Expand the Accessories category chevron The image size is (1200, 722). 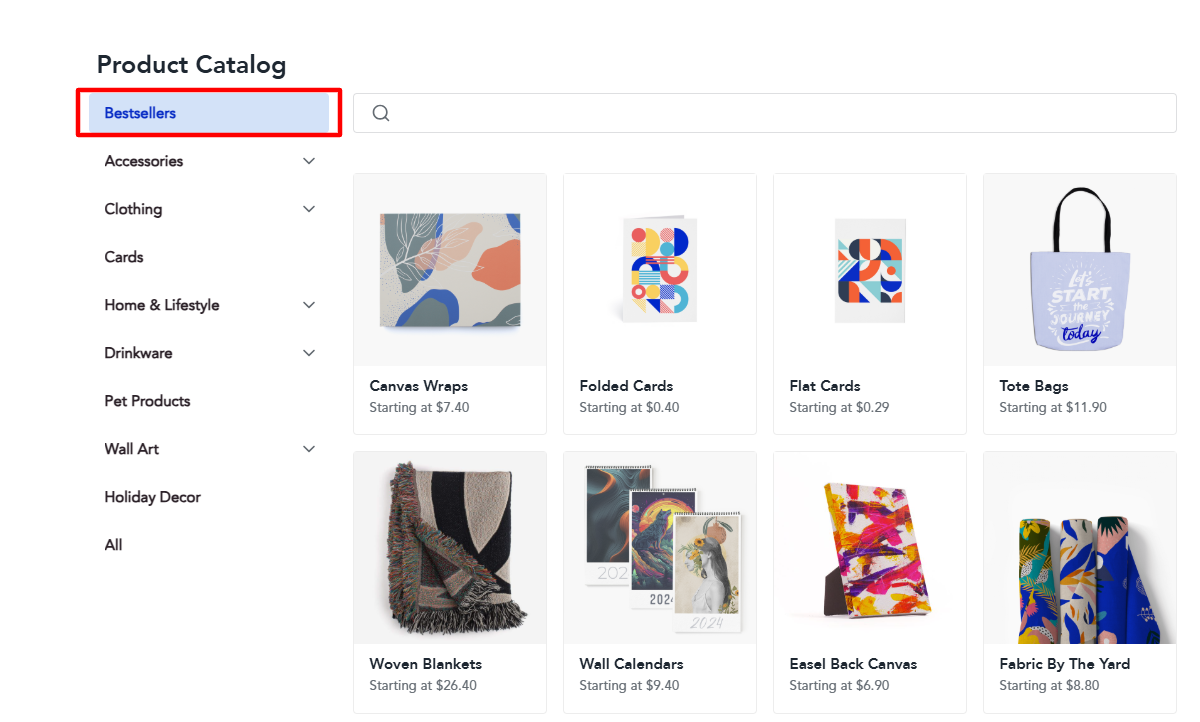coord(309,161)
